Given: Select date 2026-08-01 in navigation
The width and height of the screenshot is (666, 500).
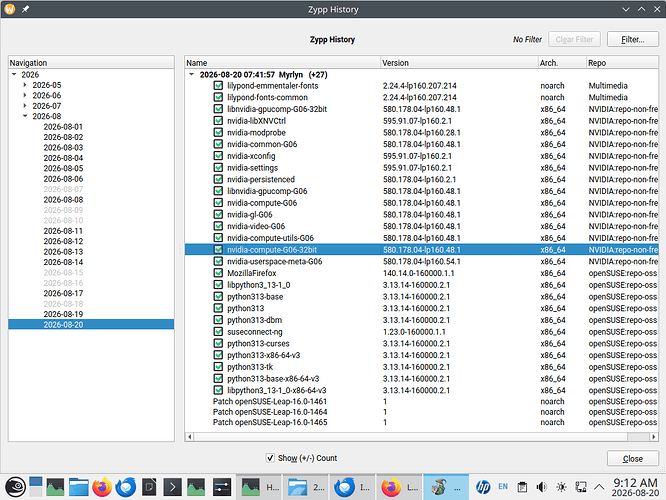Looking at the screenshot, I should pos(63,127).
